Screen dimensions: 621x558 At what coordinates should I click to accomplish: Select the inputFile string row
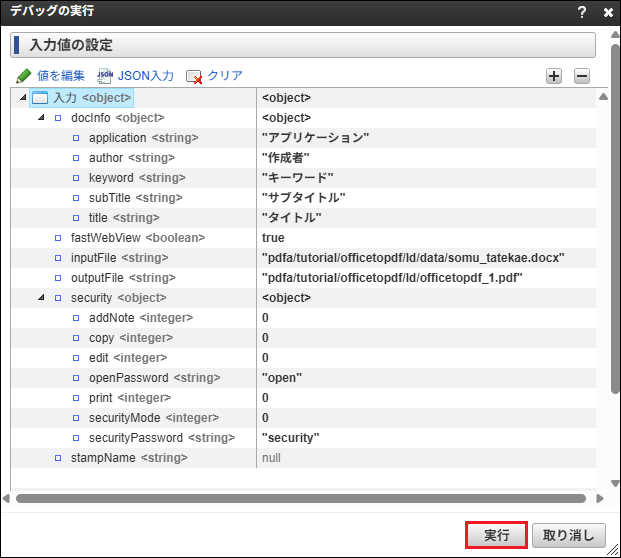pyautogui.click(x=121, y=258)
